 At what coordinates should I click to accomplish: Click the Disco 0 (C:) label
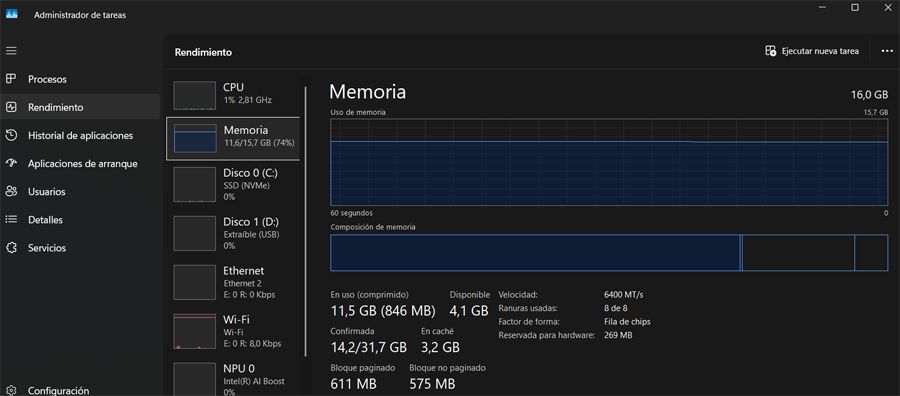251,173
